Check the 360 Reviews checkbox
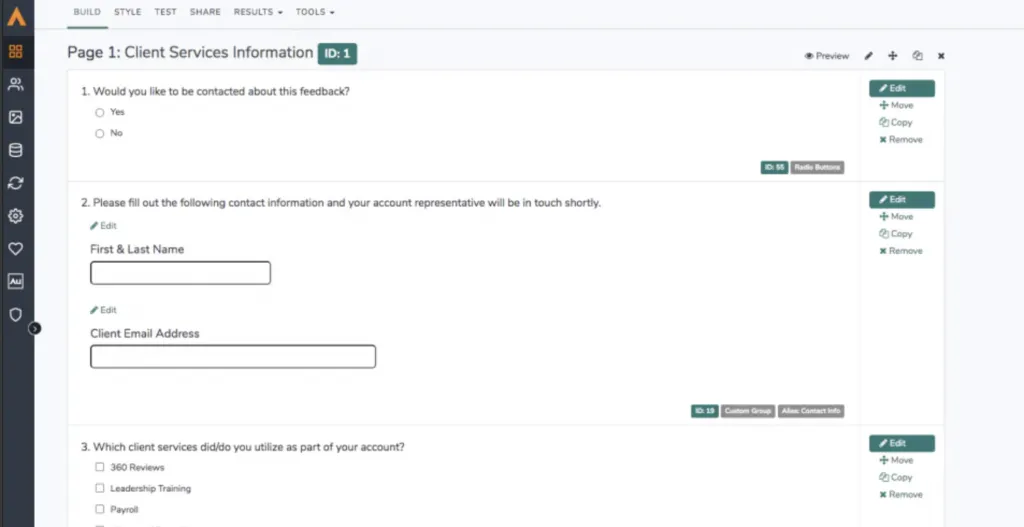Image resolution: width=1024 pixels, height=527 pixels. click(x=100, y=467)
